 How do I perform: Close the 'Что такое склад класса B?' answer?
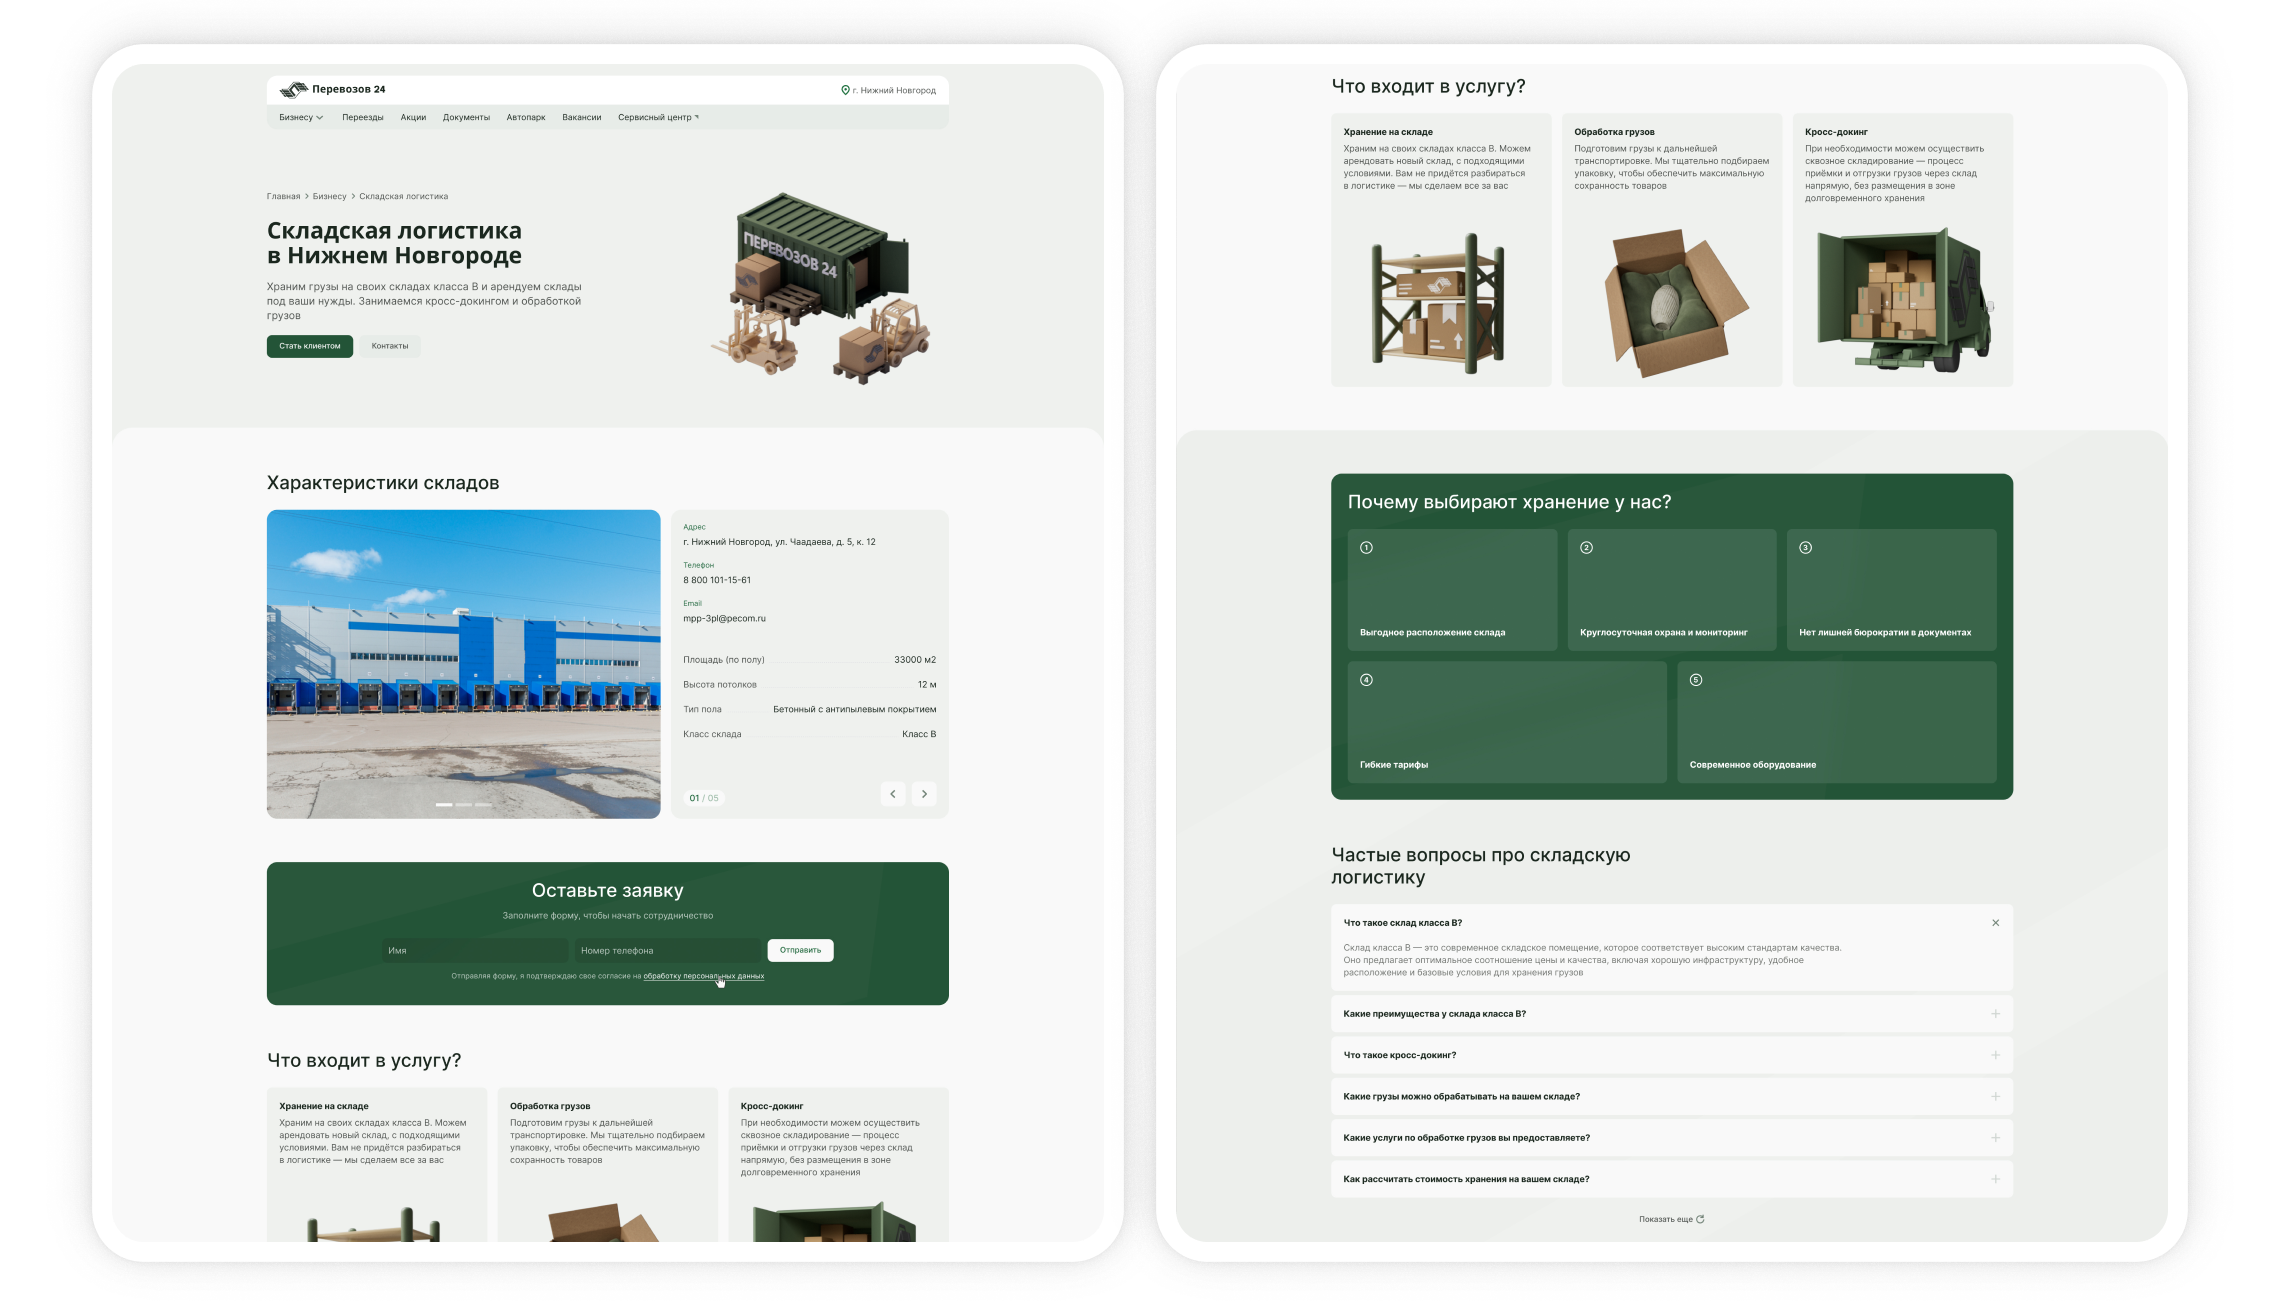[x=1995, y=923]
